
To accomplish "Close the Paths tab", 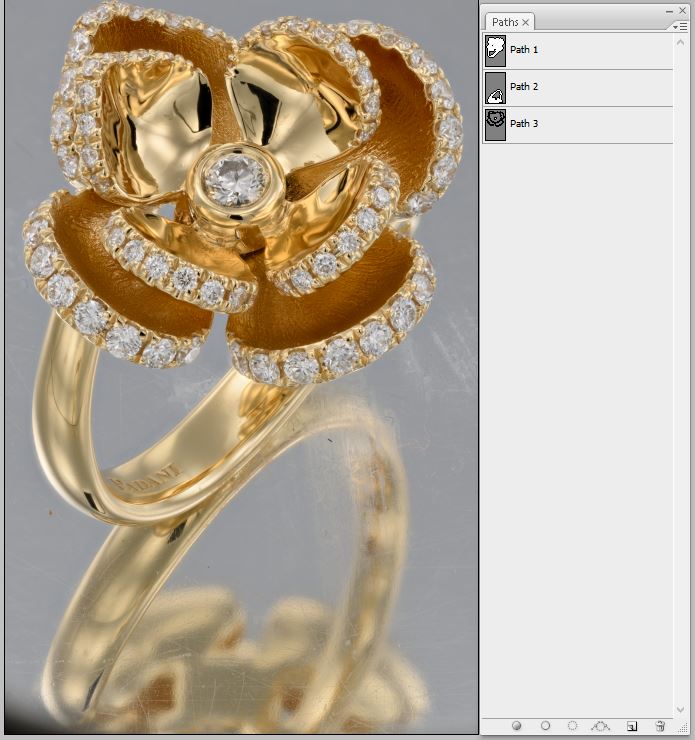I will 526,22.
